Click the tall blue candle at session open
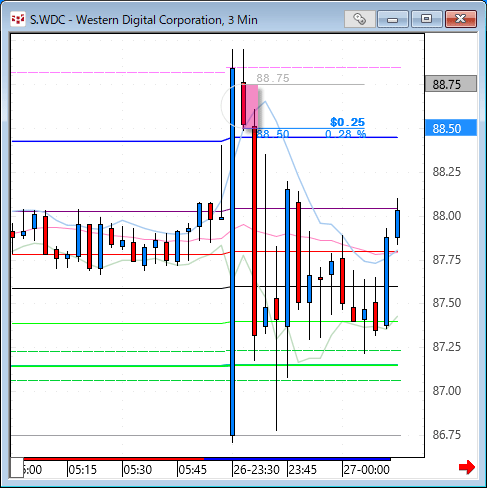Image resolution: width=487 pixels, height=488 pixels. (x=232, y=252)
